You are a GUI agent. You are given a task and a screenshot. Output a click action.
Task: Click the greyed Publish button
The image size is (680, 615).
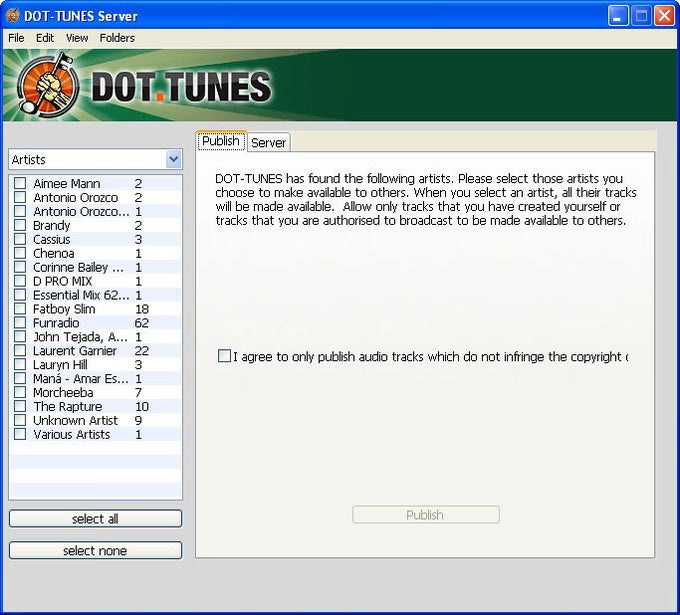point(425,515)
